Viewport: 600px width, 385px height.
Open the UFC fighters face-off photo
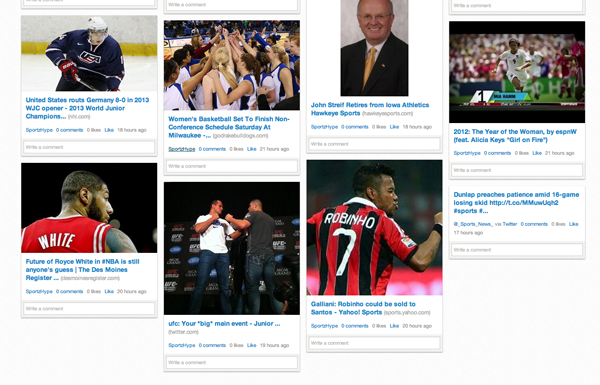pos(232,248)
